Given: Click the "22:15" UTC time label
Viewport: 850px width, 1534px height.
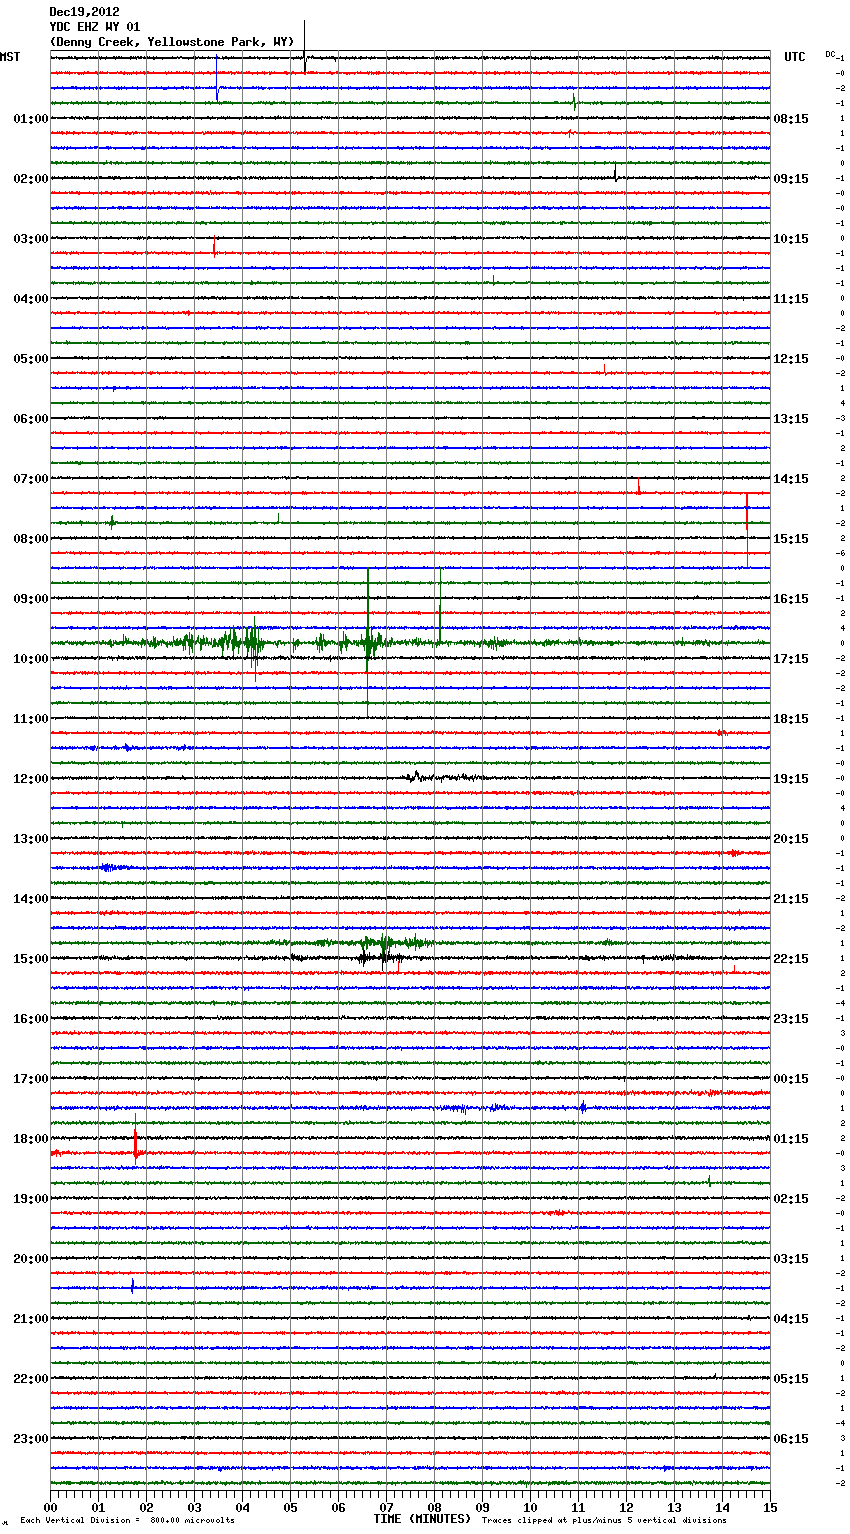Looking at the screenshot, I should tap(791, 959).
